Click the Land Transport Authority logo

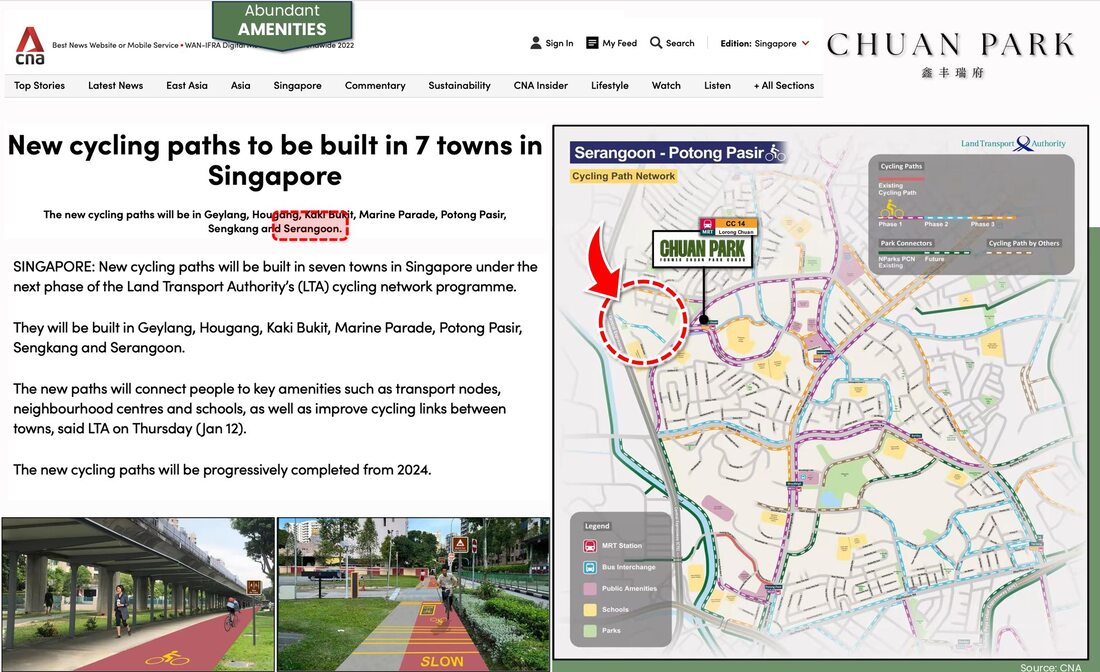[1013, 144]
